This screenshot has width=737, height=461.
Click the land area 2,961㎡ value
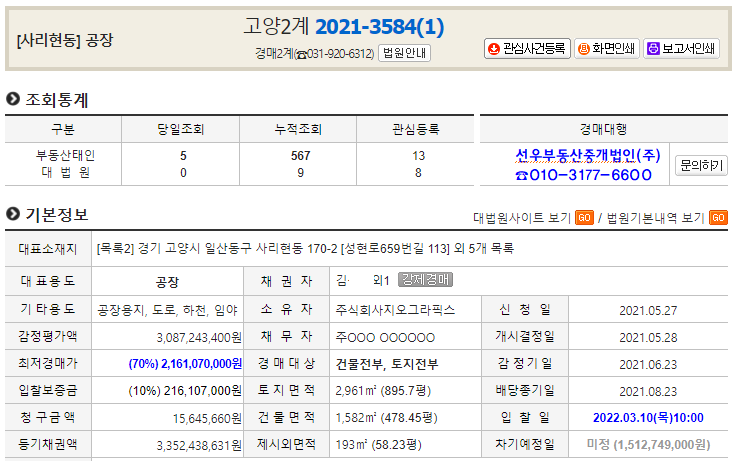[x=383, y=391]
